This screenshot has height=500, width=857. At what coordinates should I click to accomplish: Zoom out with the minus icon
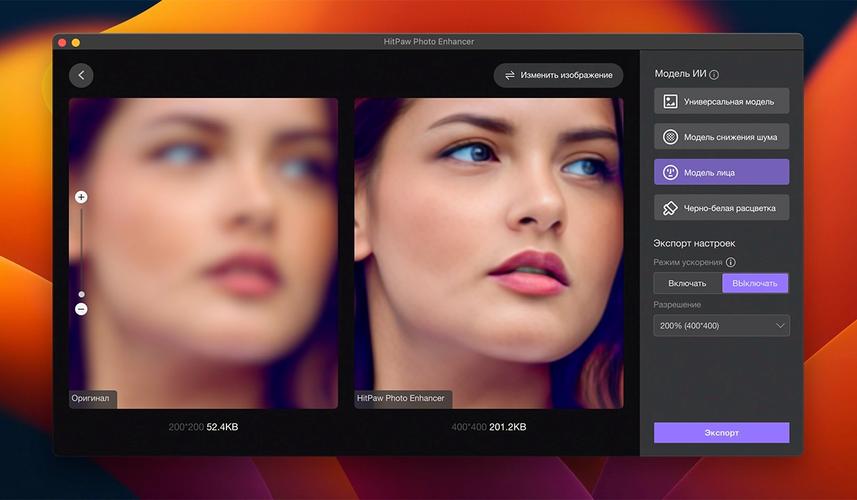(x=81, y=309)
